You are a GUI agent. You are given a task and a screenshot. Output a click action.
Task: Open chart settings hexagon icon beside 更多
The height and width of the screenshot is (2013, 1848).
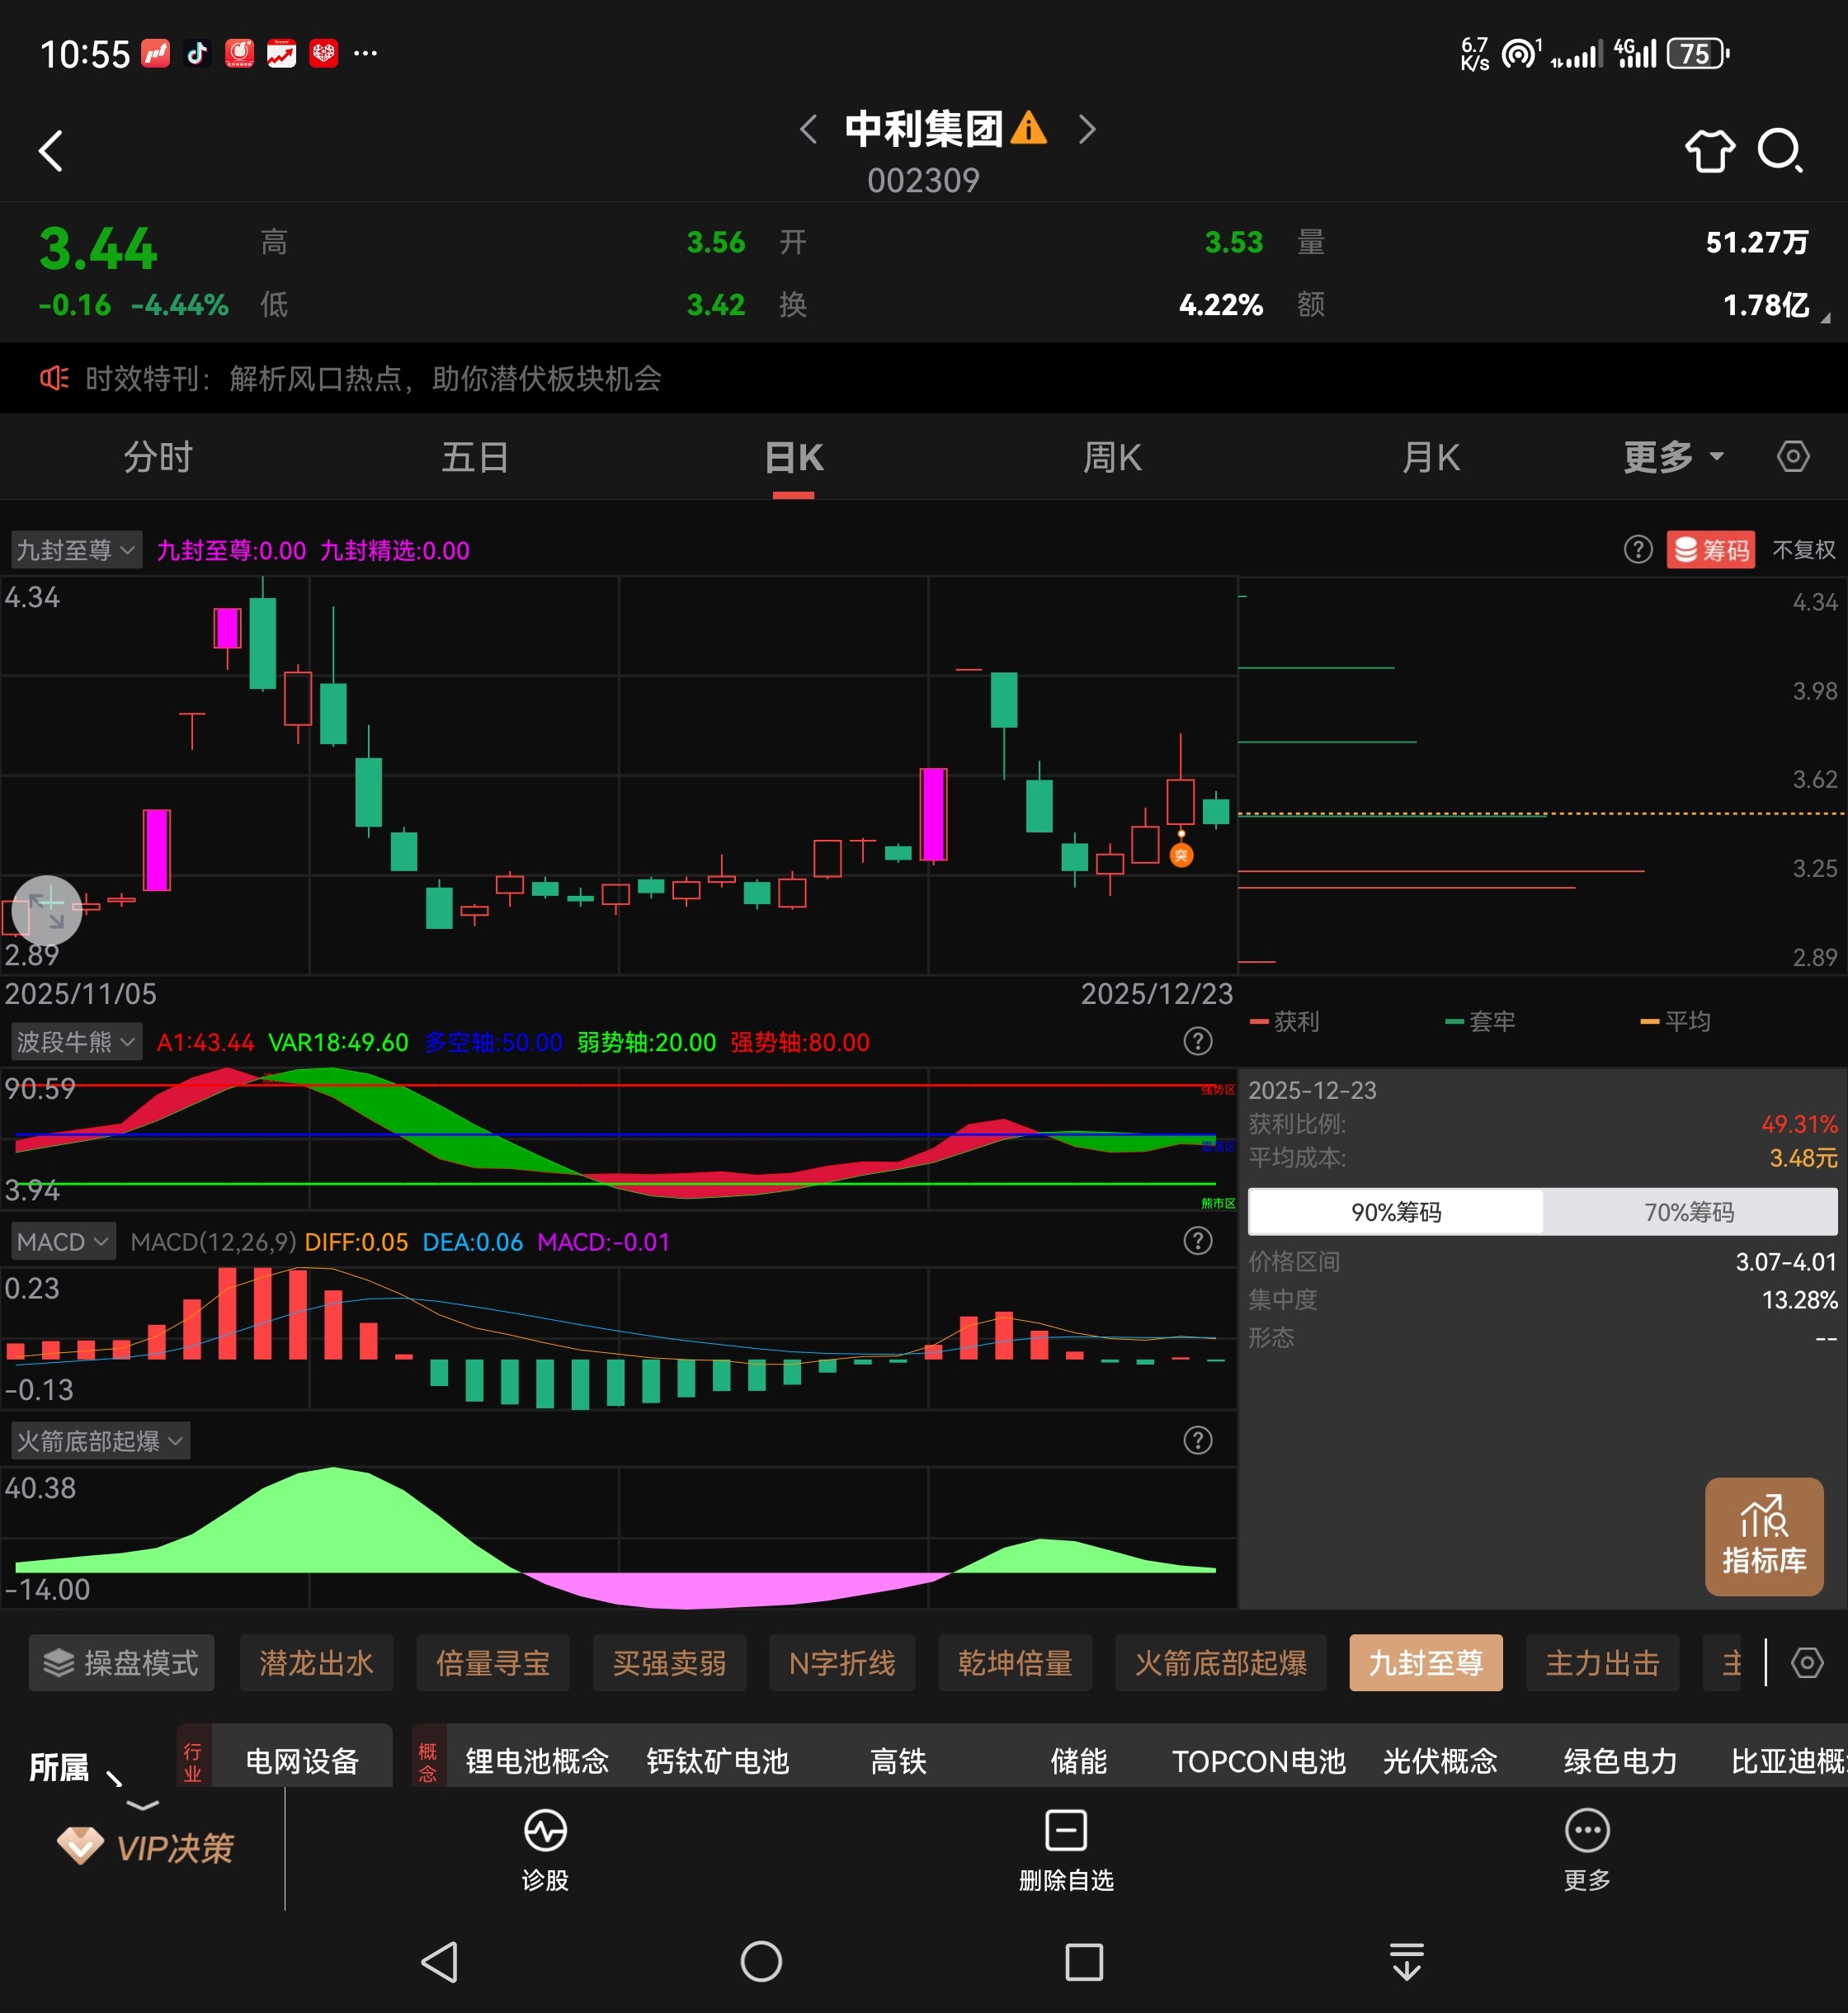tap(1793, 457)
